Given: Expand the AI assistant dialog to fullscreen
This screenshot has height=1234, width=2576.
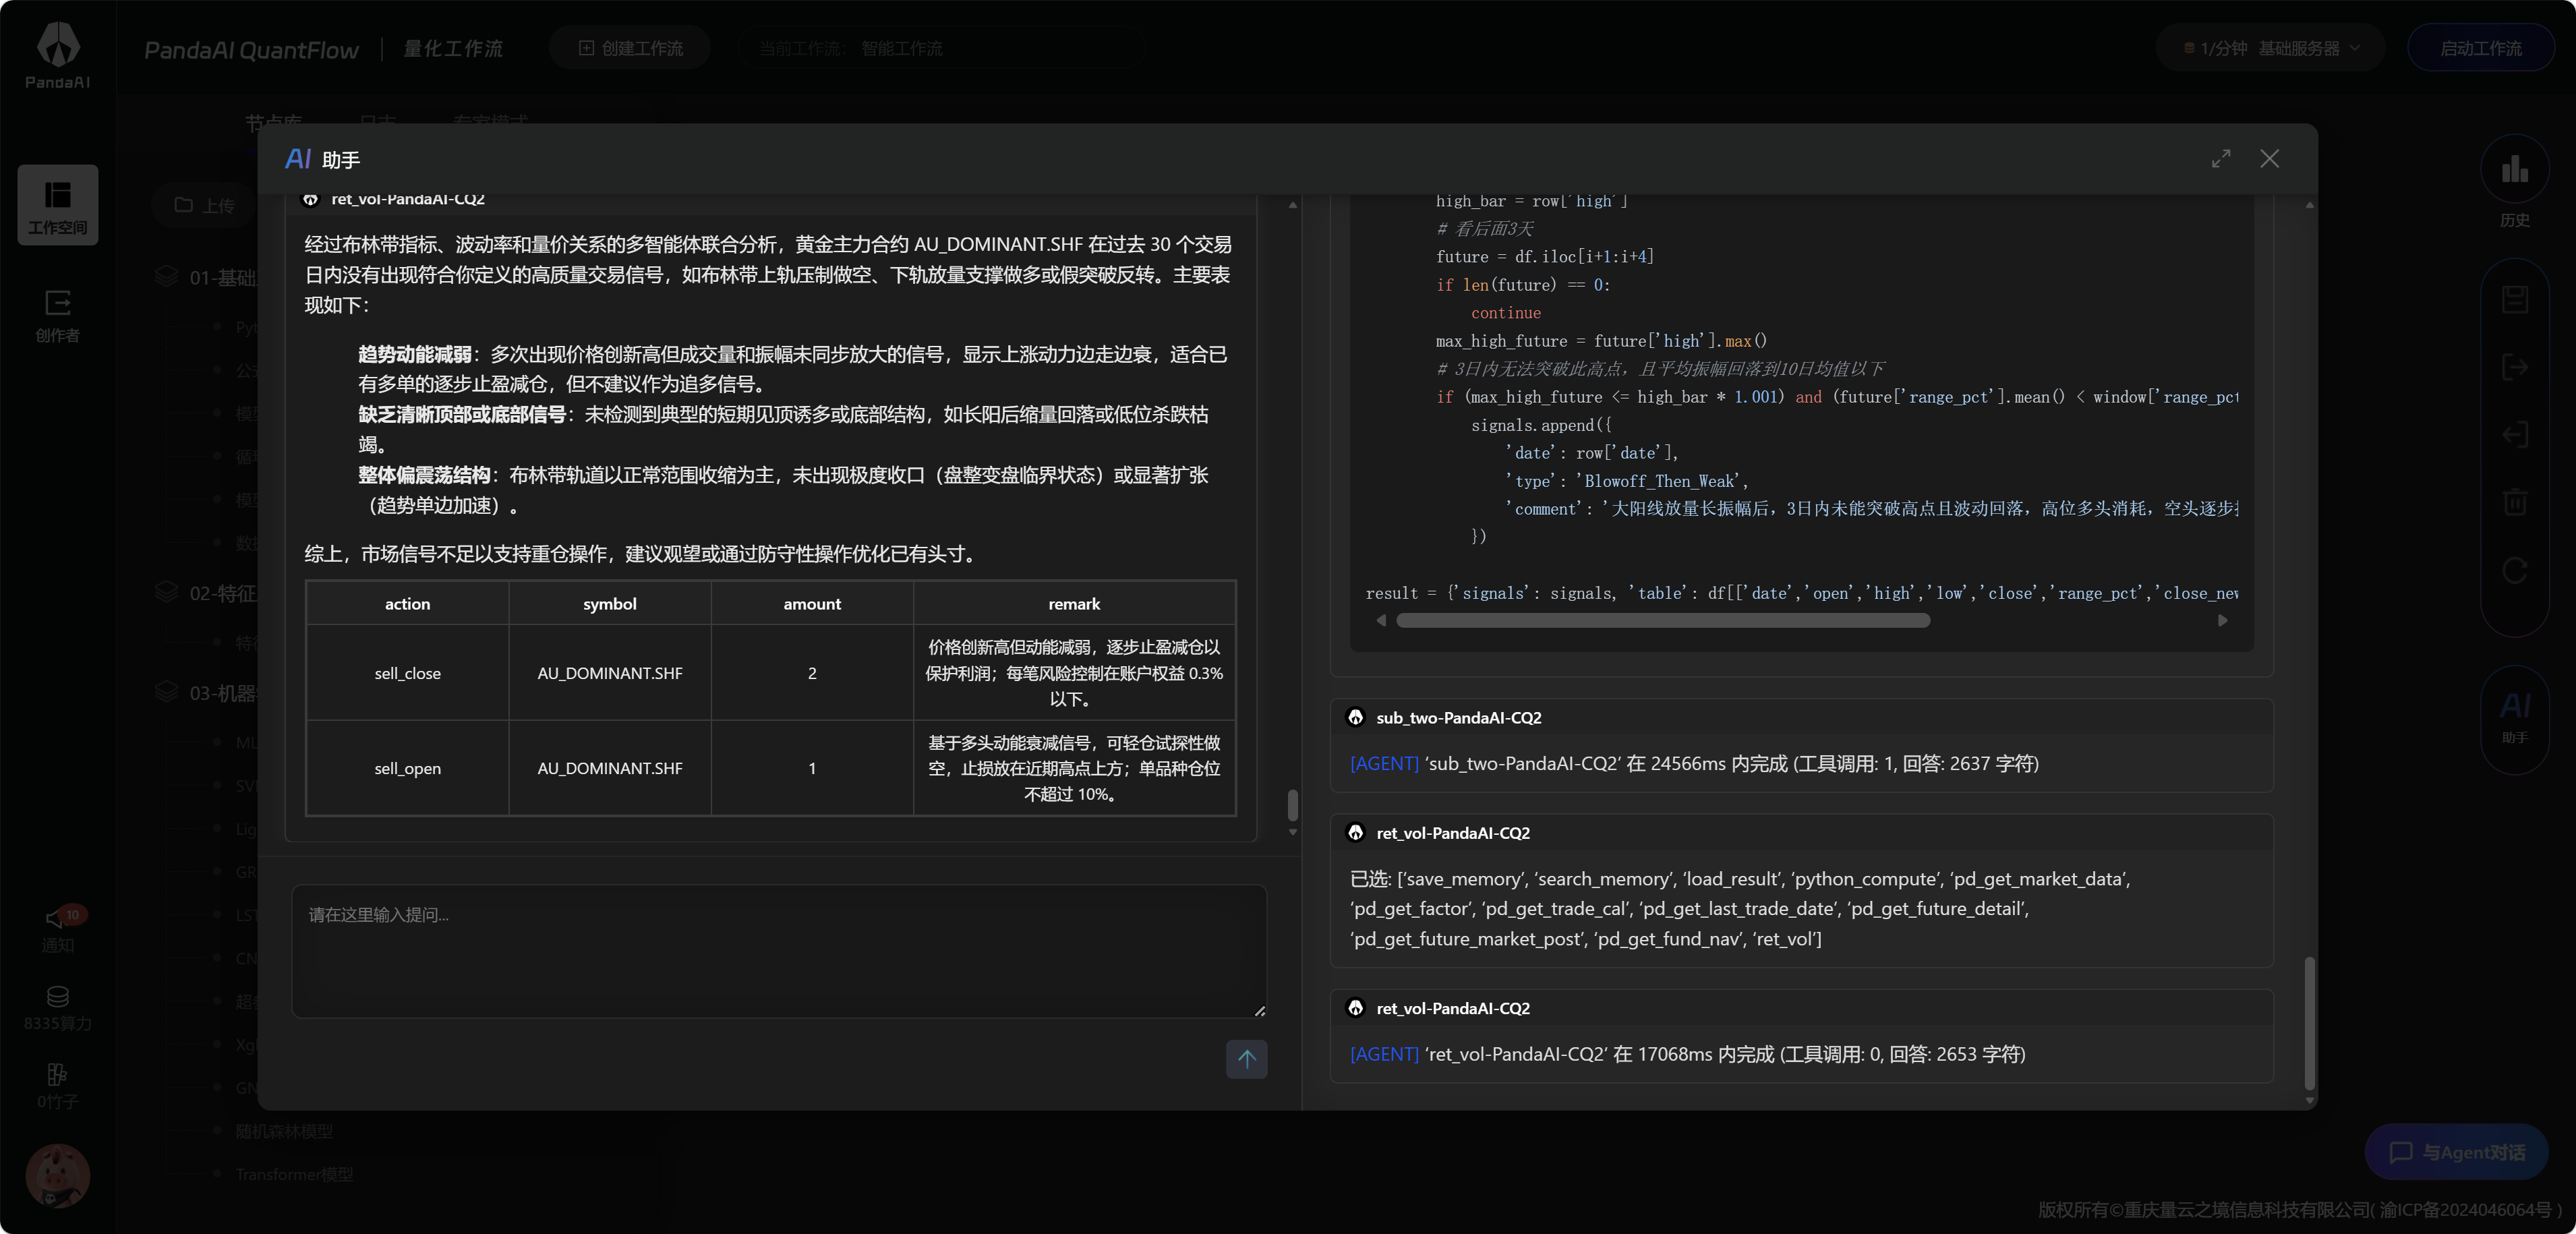Looking at the screenshot, I should tap(2220, 159).
